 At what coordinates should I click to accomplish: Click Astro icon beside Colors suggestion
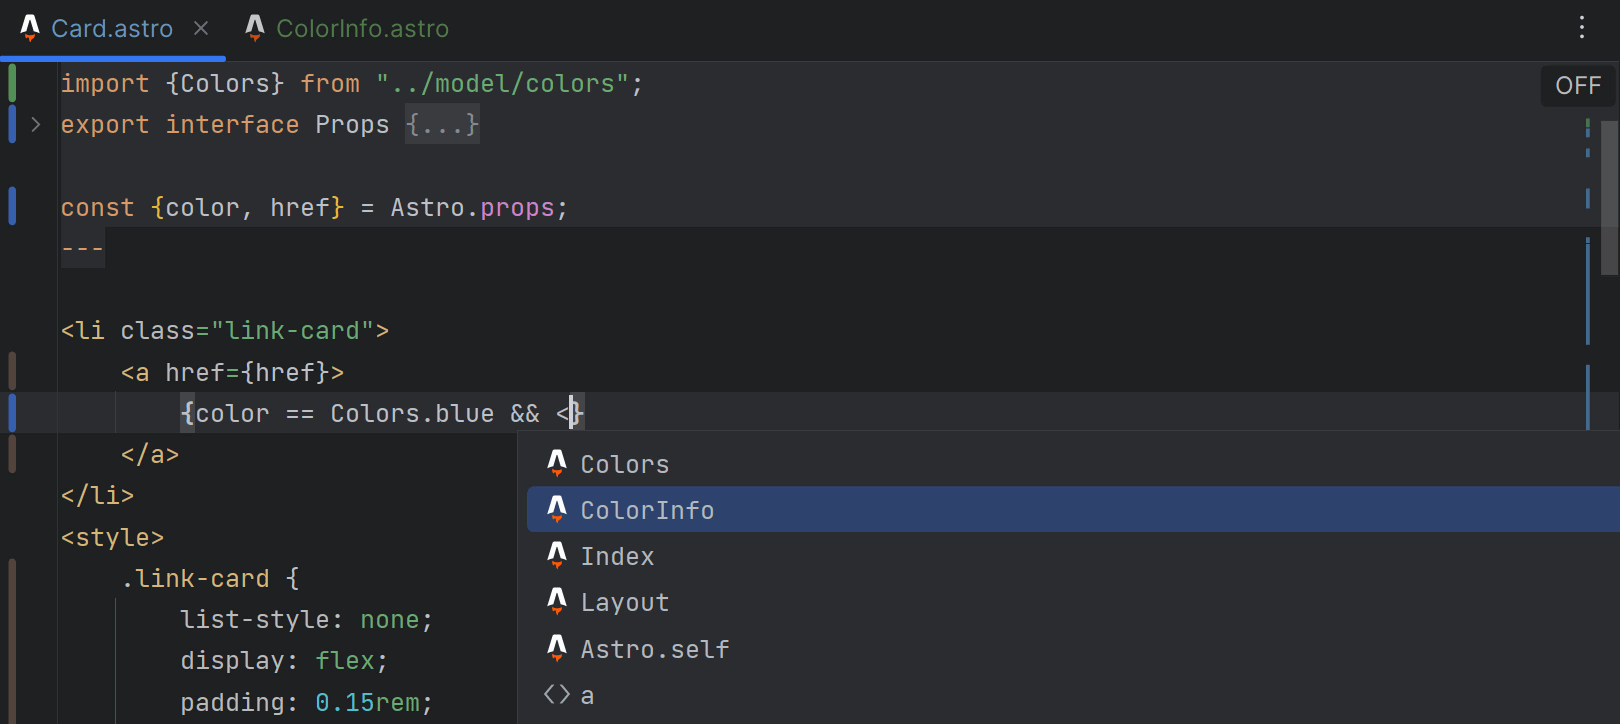[x=557, y=463]
